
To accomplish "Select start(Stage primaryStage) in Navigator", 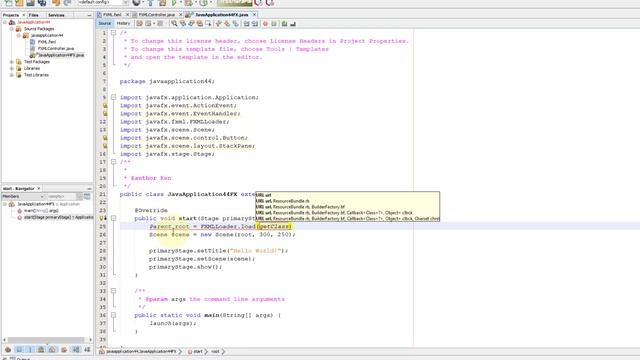I will (58, 218).
